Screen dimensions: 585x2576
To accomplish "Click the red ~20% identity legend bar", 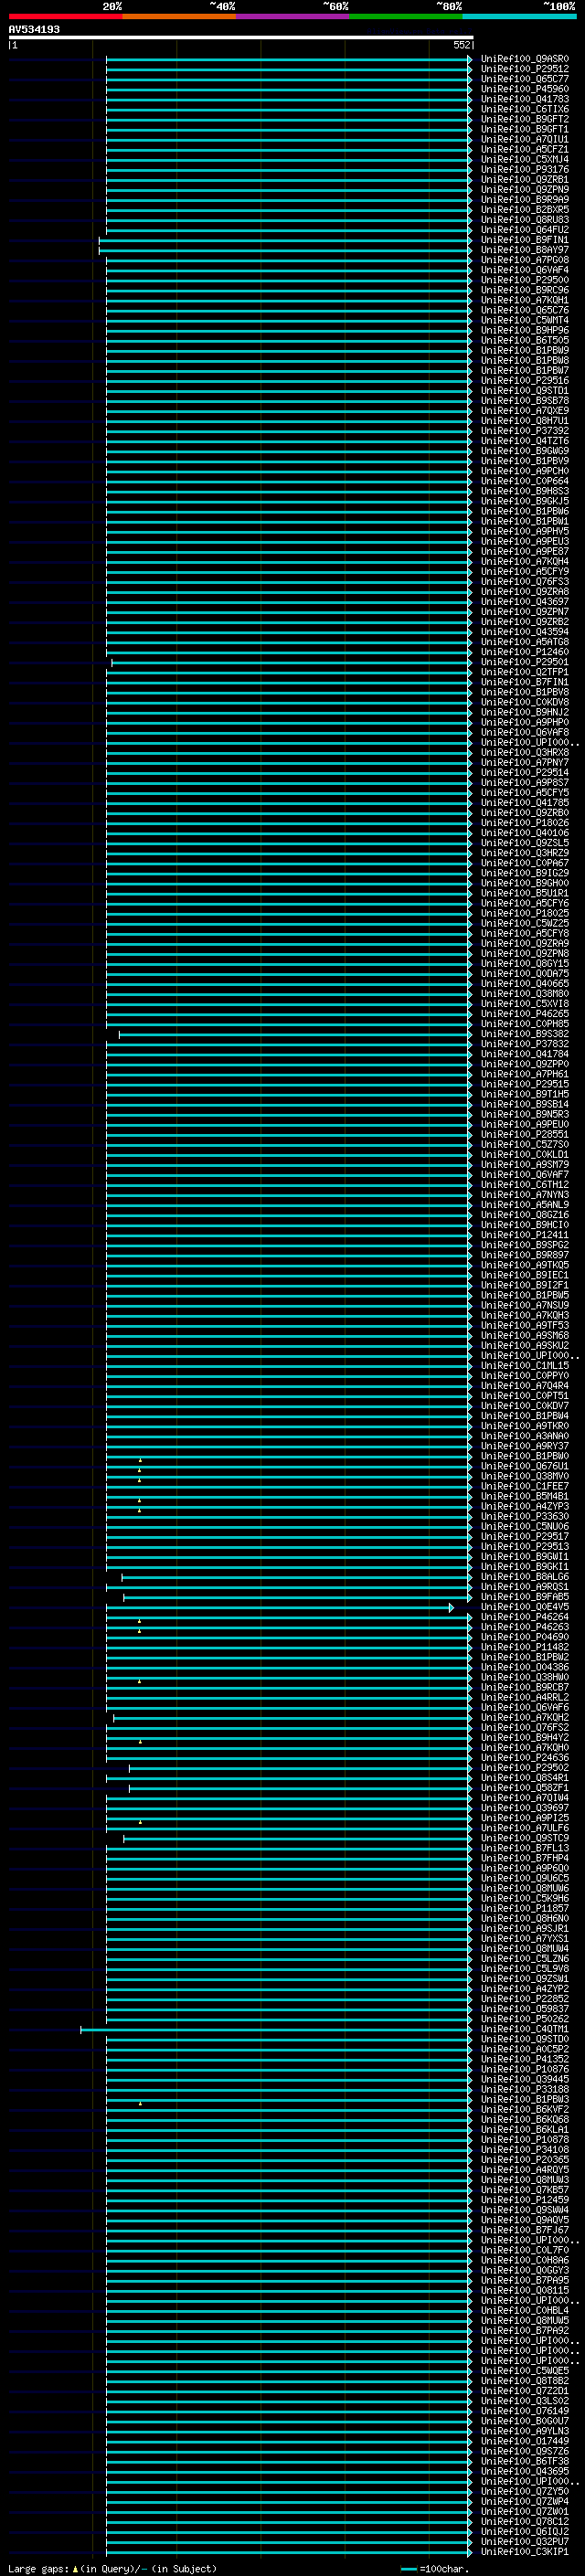I will point(65,16).
